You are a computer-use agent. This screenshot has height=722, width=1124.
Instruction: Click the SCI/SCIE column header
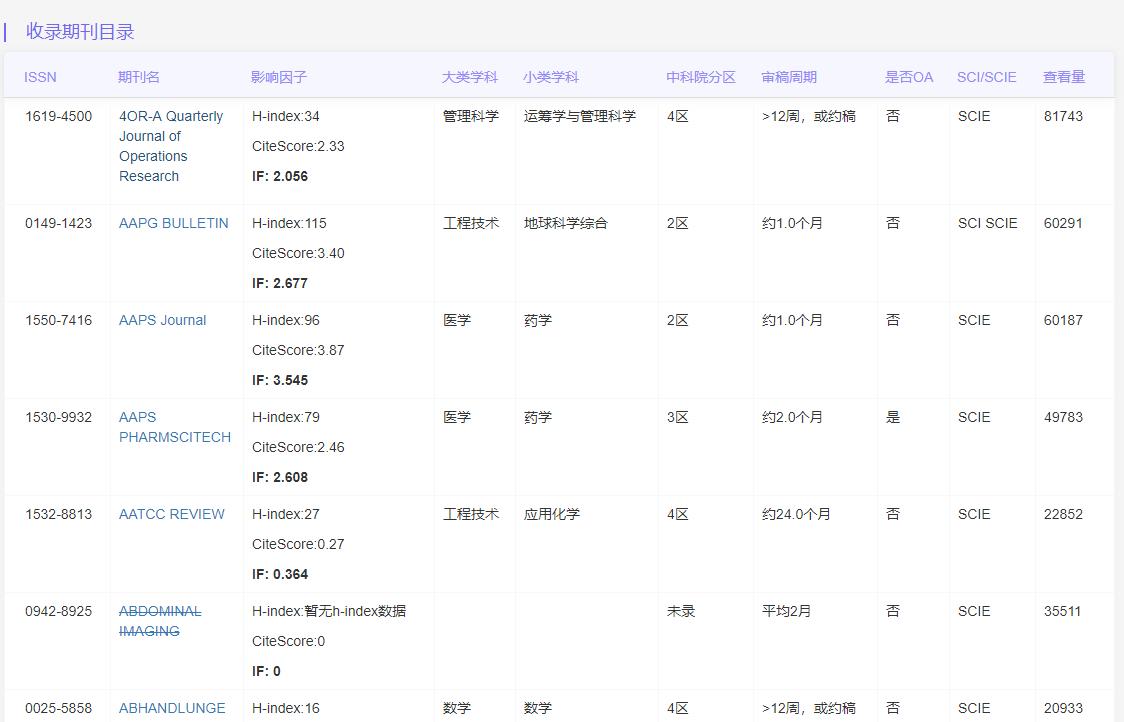986,76
